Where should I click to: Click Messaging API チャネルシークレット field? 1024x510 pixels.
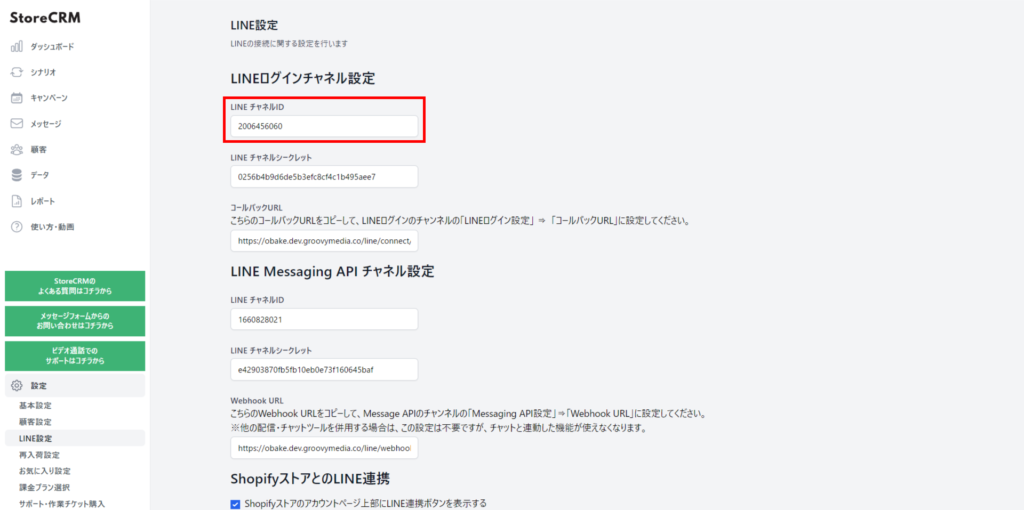324,370
